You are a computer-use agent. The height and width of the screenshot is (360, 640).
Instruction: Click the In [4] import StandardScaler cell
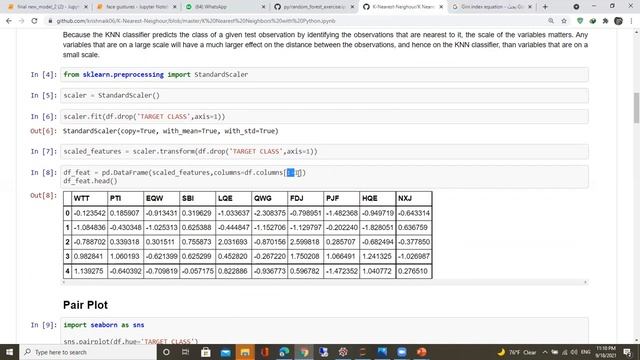[324, 75]
